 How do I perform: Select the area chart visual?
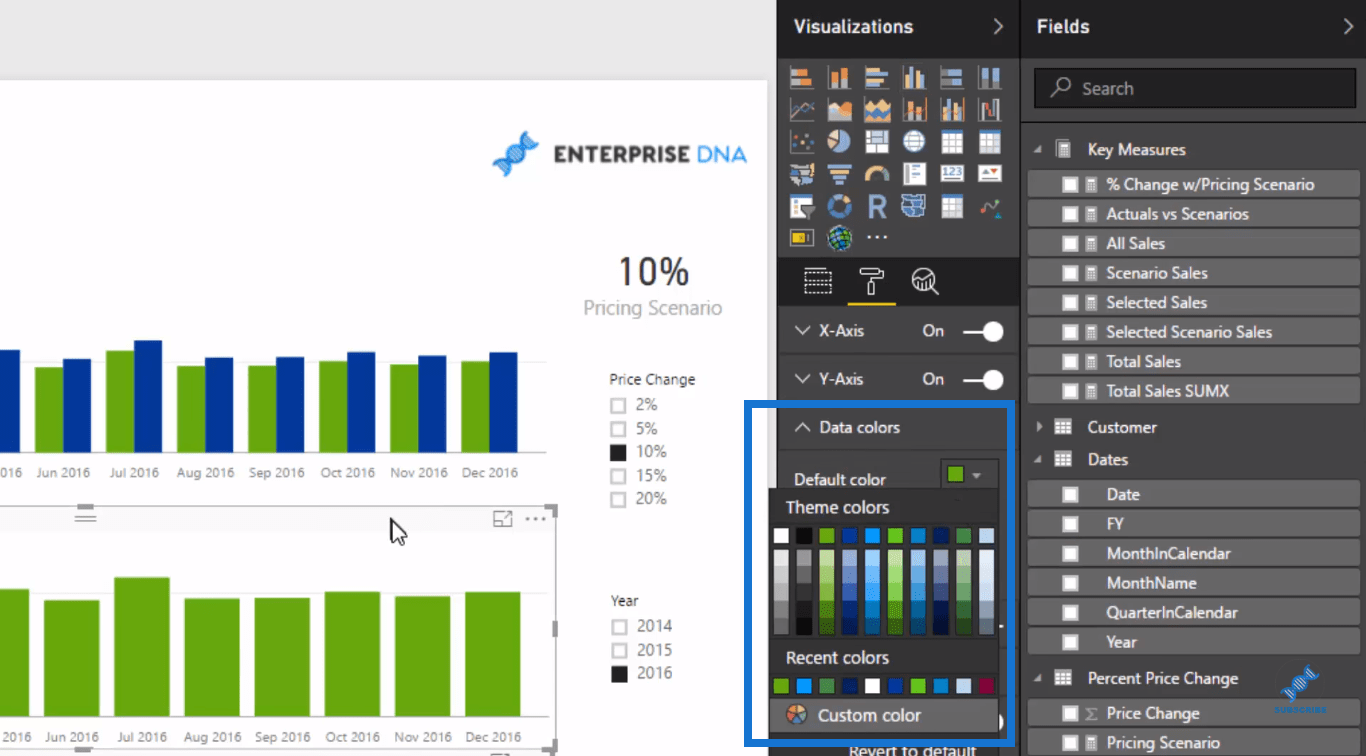coord(839,110)
